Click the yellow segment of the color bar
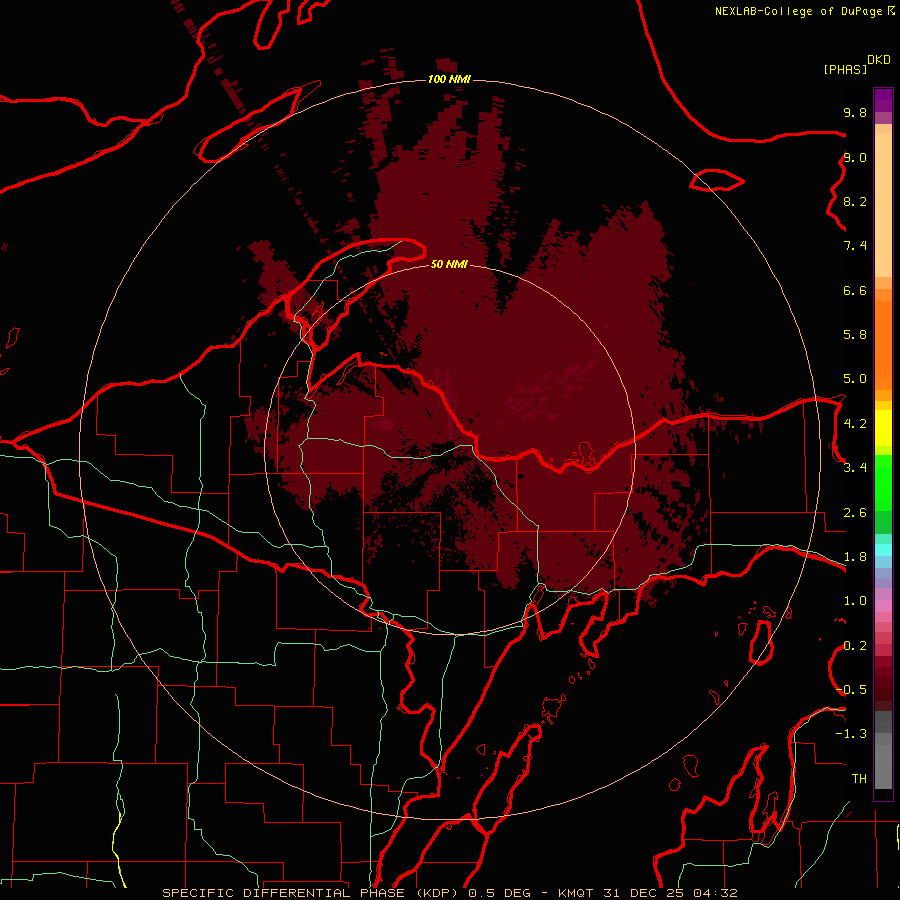 883,428
